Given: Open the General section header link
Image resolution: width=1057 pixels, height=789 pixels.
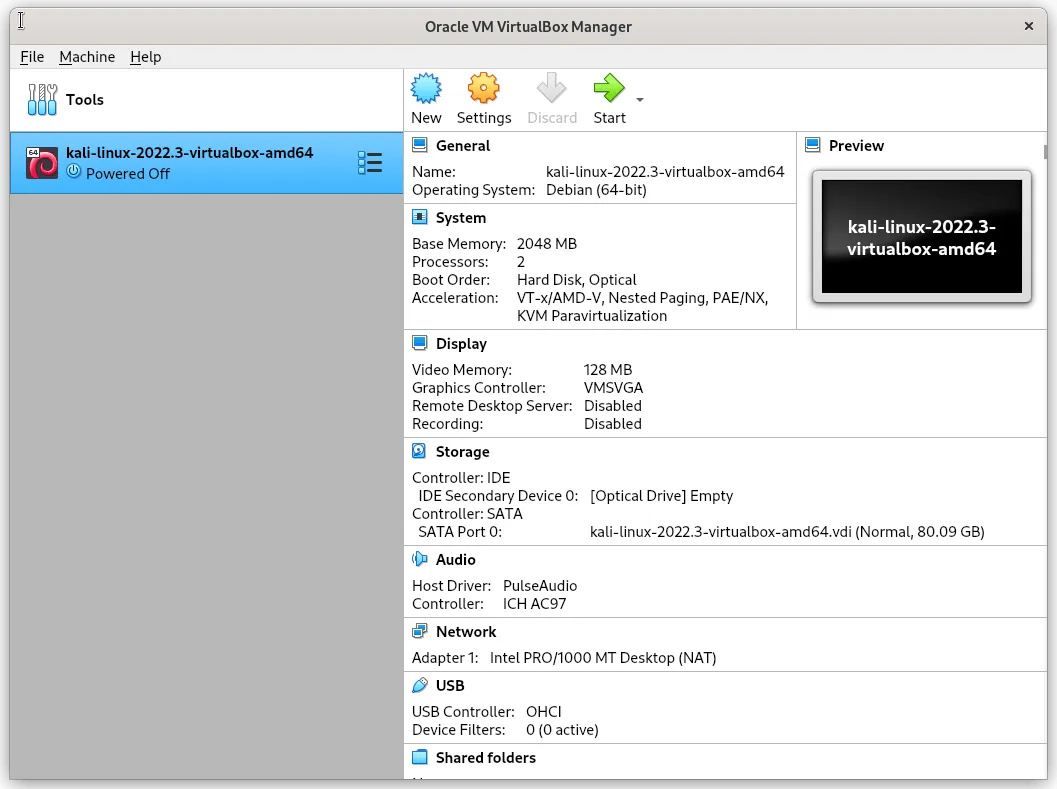Looking at the screenshot, I should coord(463,146).
